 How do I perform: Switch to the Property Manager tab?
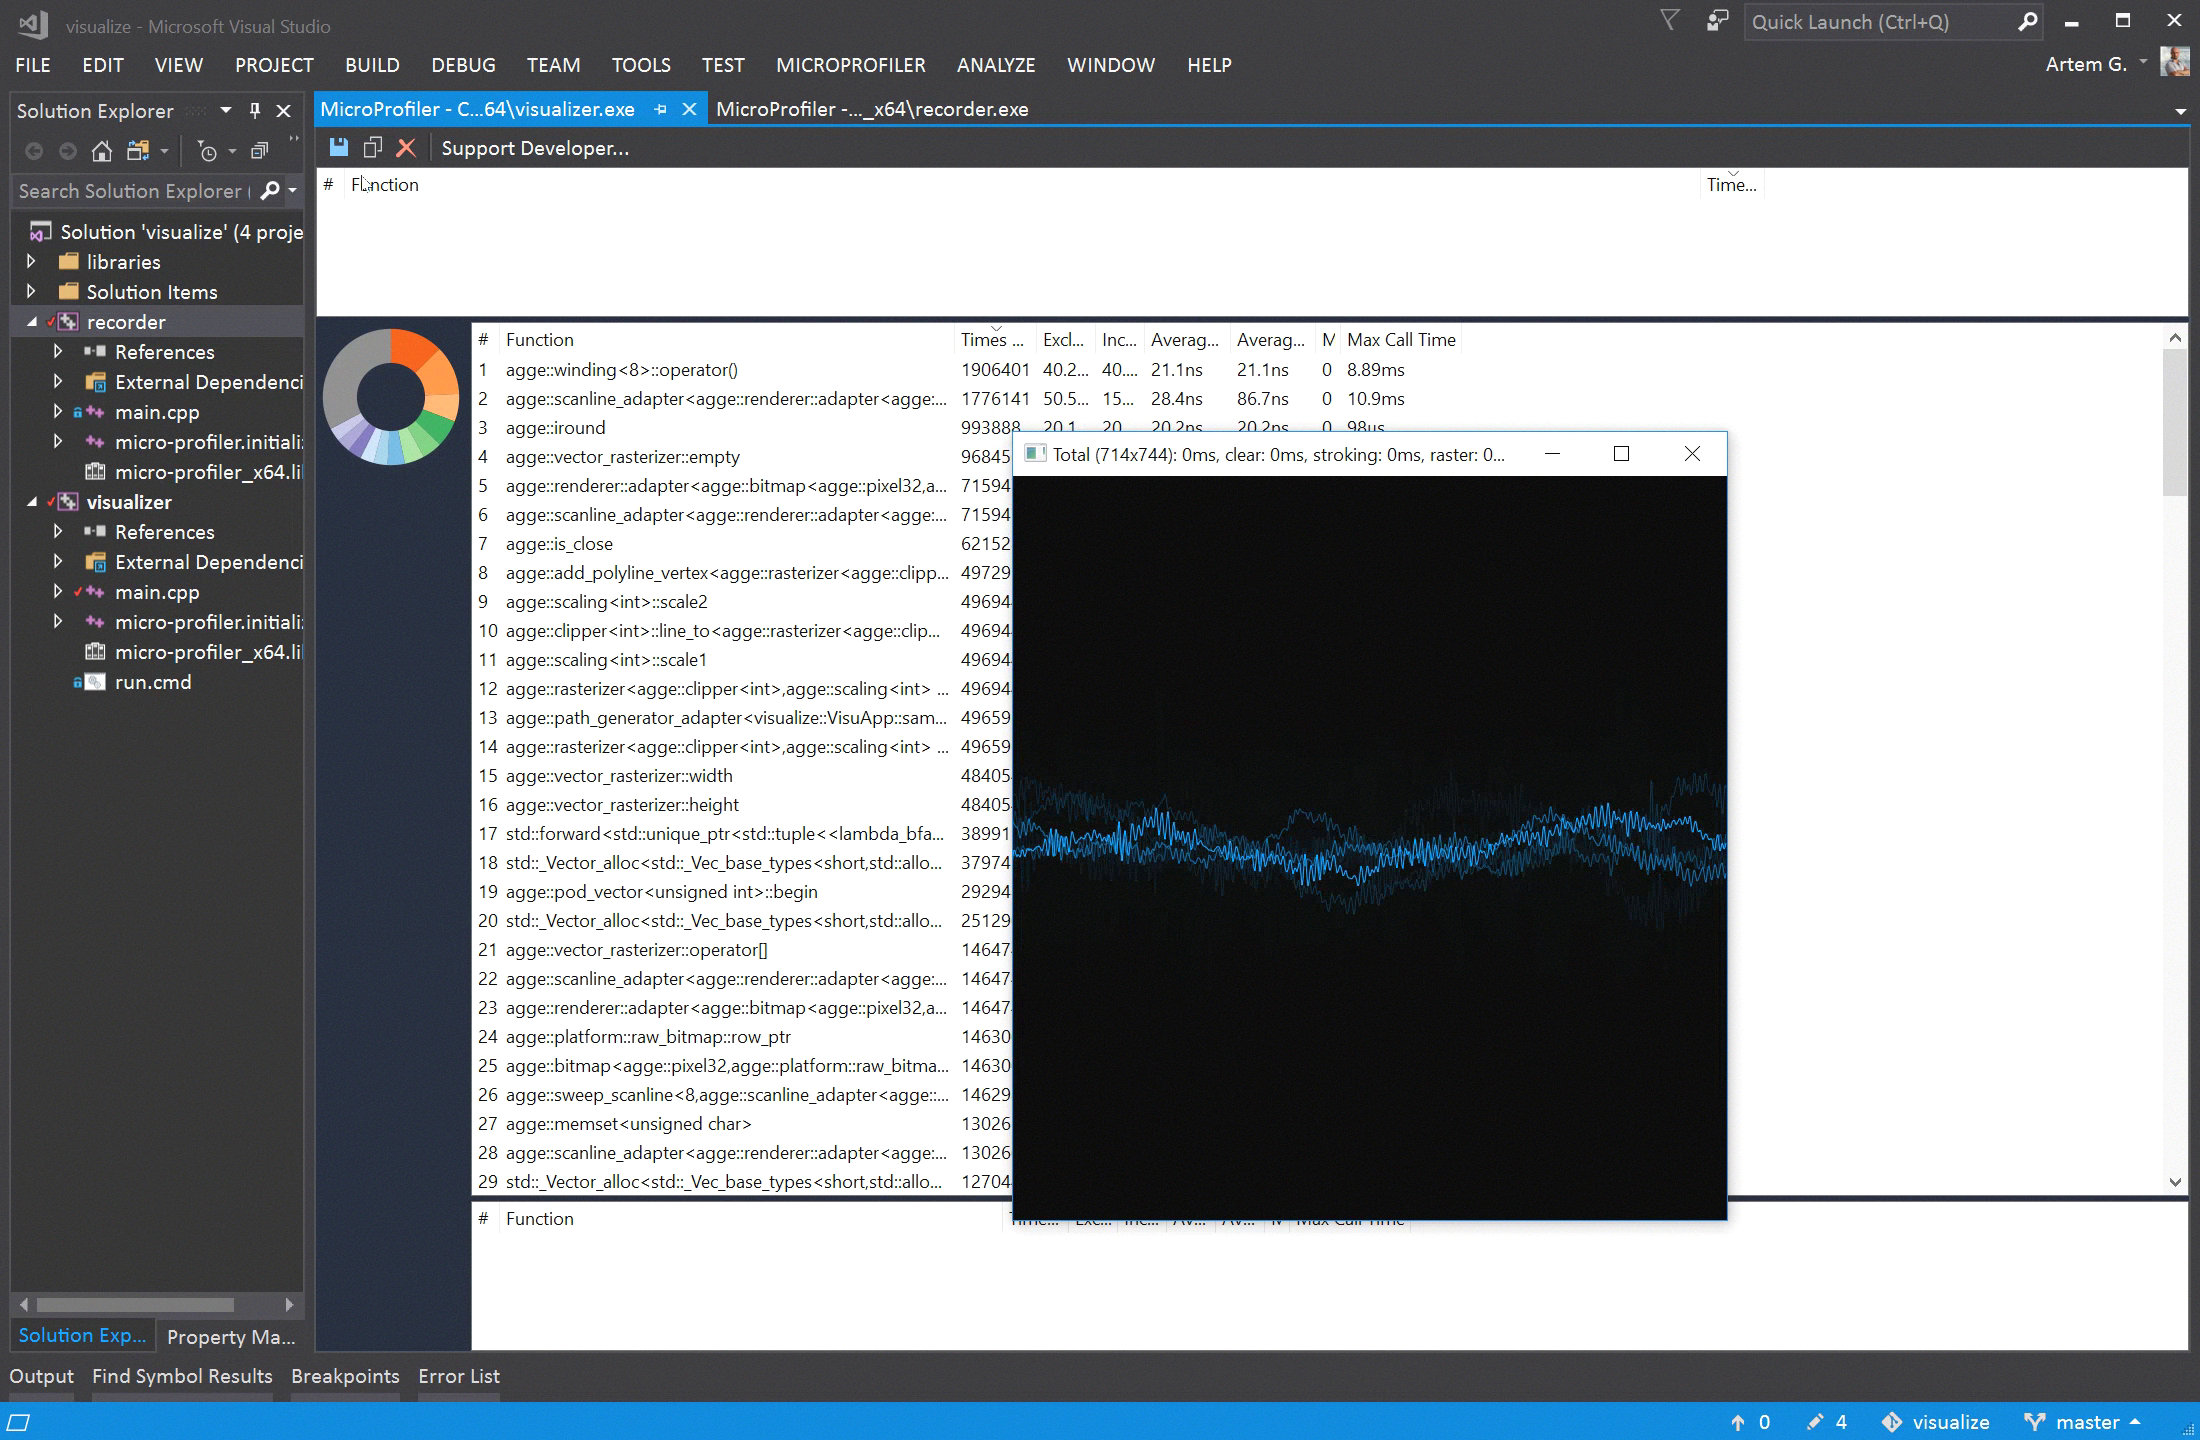(x=231, y=1337)
